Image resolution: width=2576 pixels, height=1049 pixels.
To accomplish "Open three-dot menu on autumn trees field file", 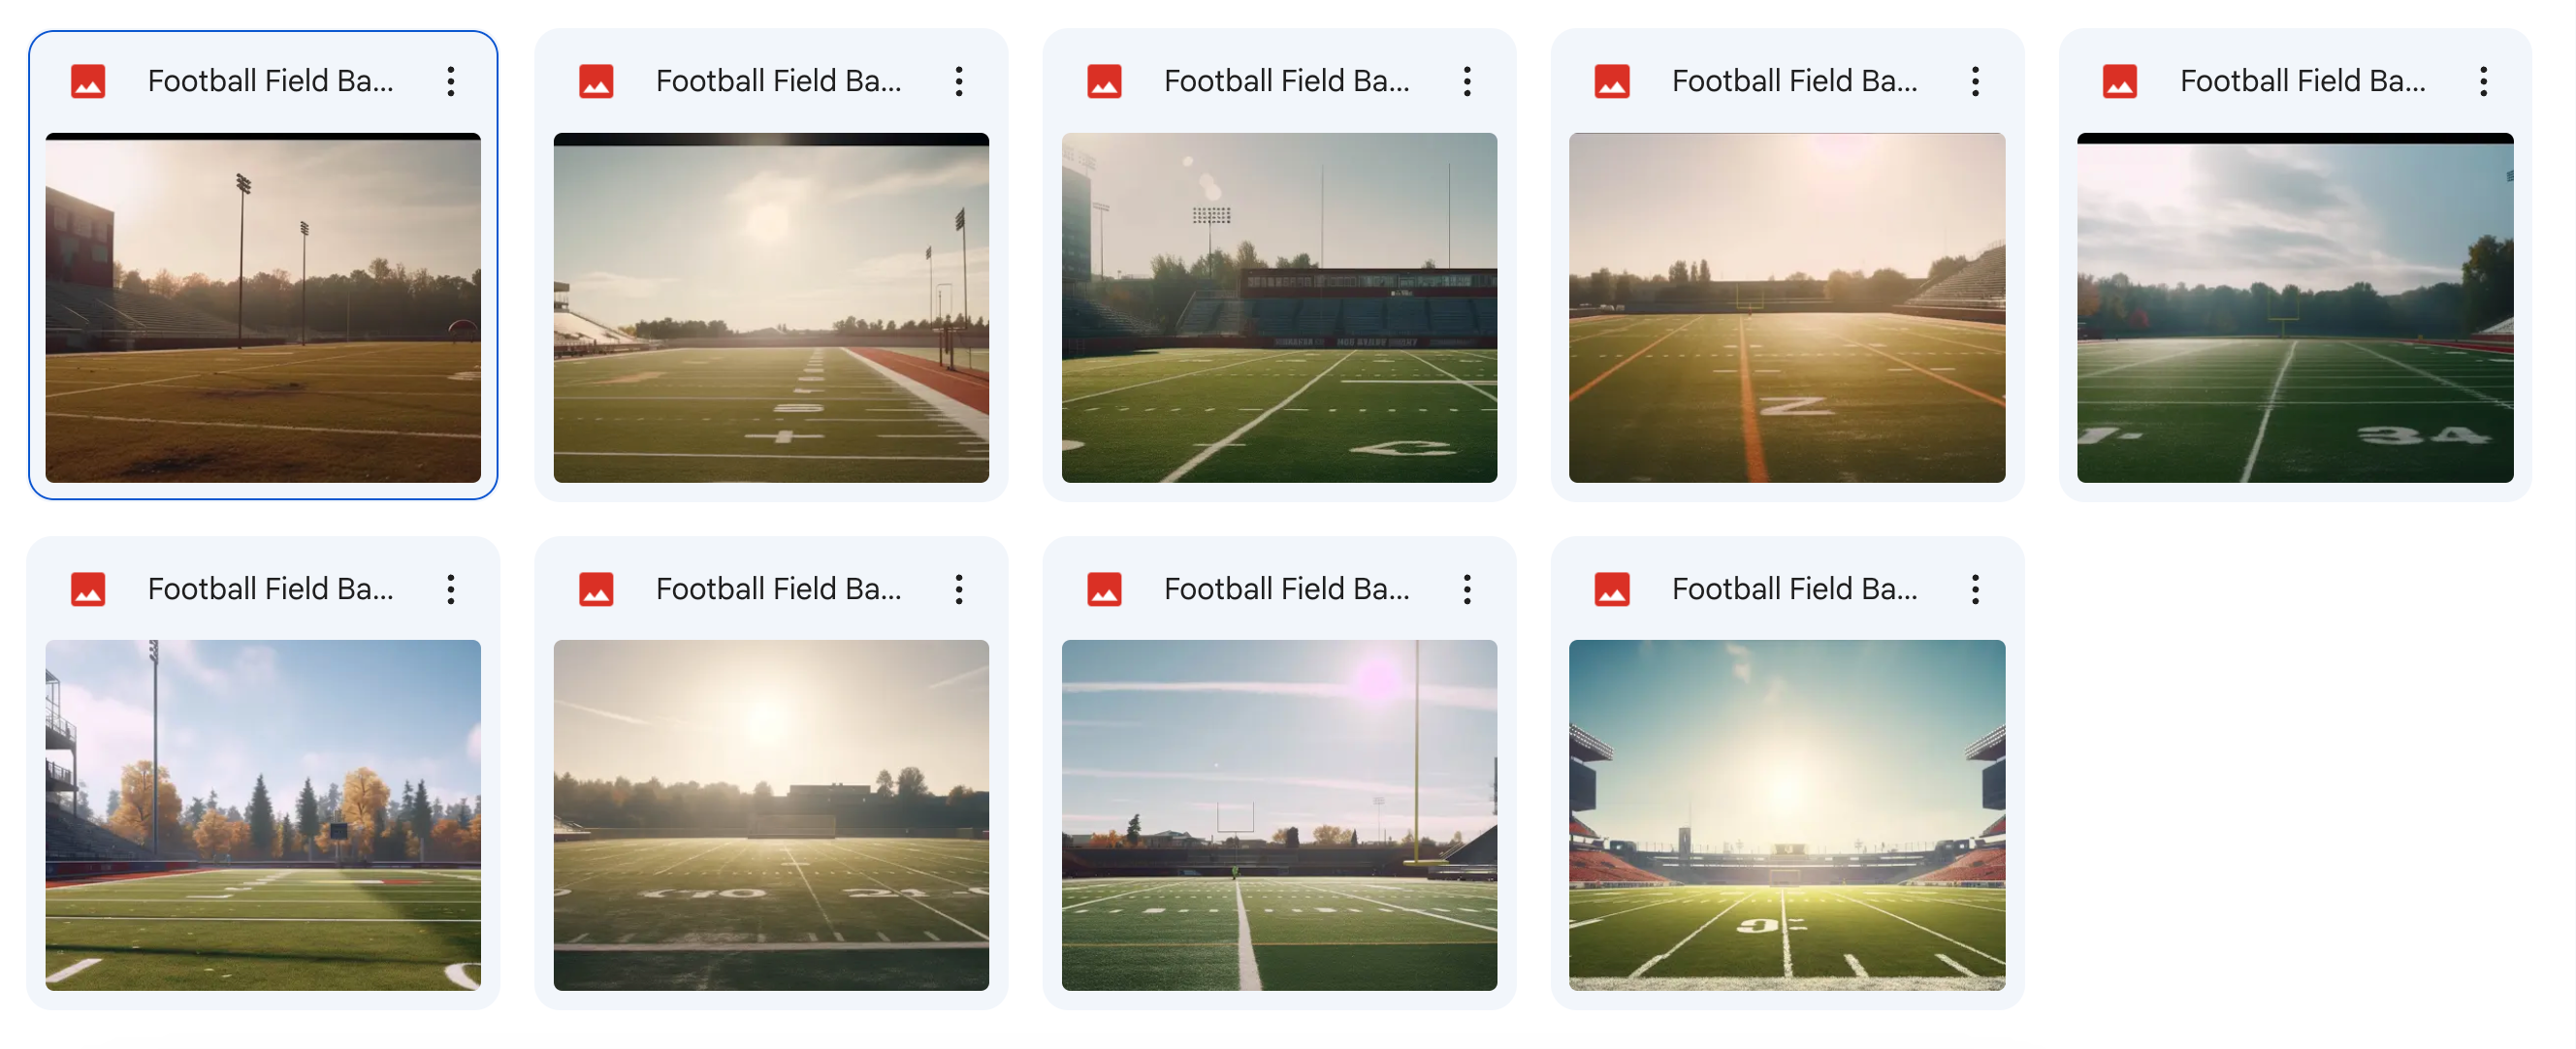I will tap(451, 589).
